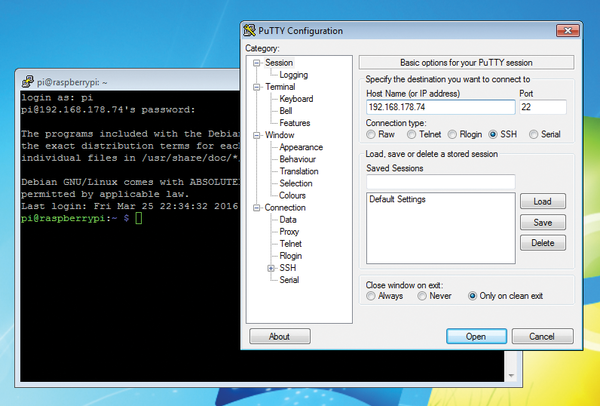Open the Appearance settings category
This screenshot has width=600, height=406.
coord(301,147)
